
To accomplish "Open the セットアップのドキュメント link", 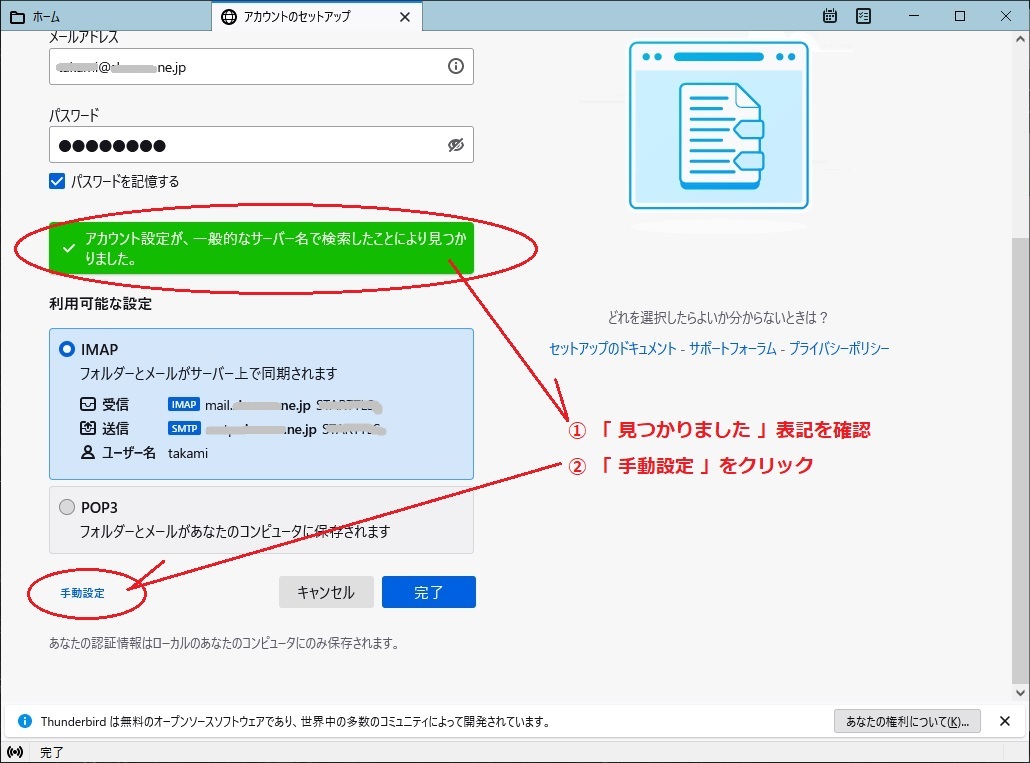I will click(x=612, y=349).
